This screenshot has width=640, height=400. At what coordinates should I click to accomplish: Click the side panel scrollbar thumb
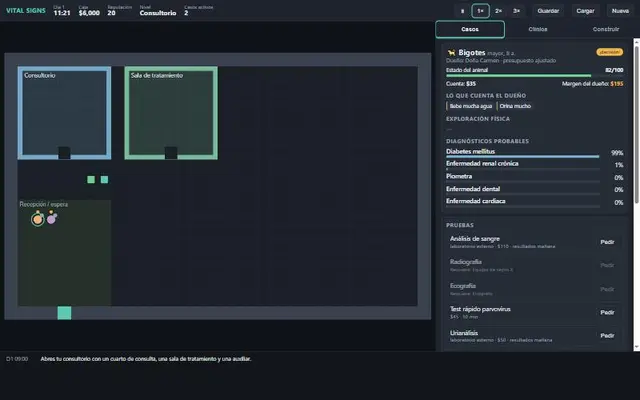[636, 124]
